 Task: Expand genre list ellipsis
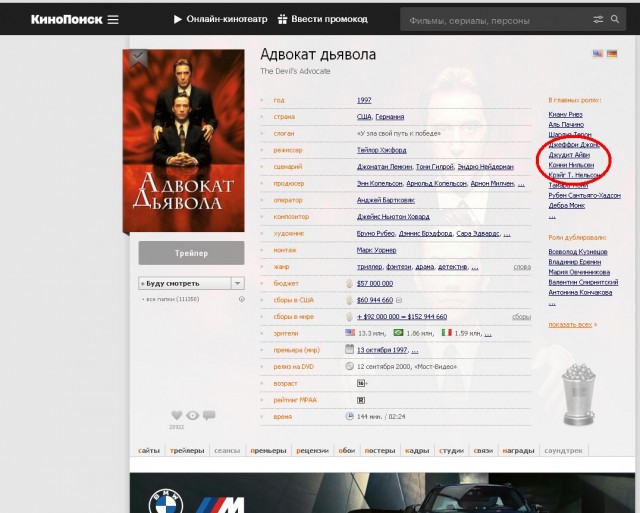coord(475,268)
